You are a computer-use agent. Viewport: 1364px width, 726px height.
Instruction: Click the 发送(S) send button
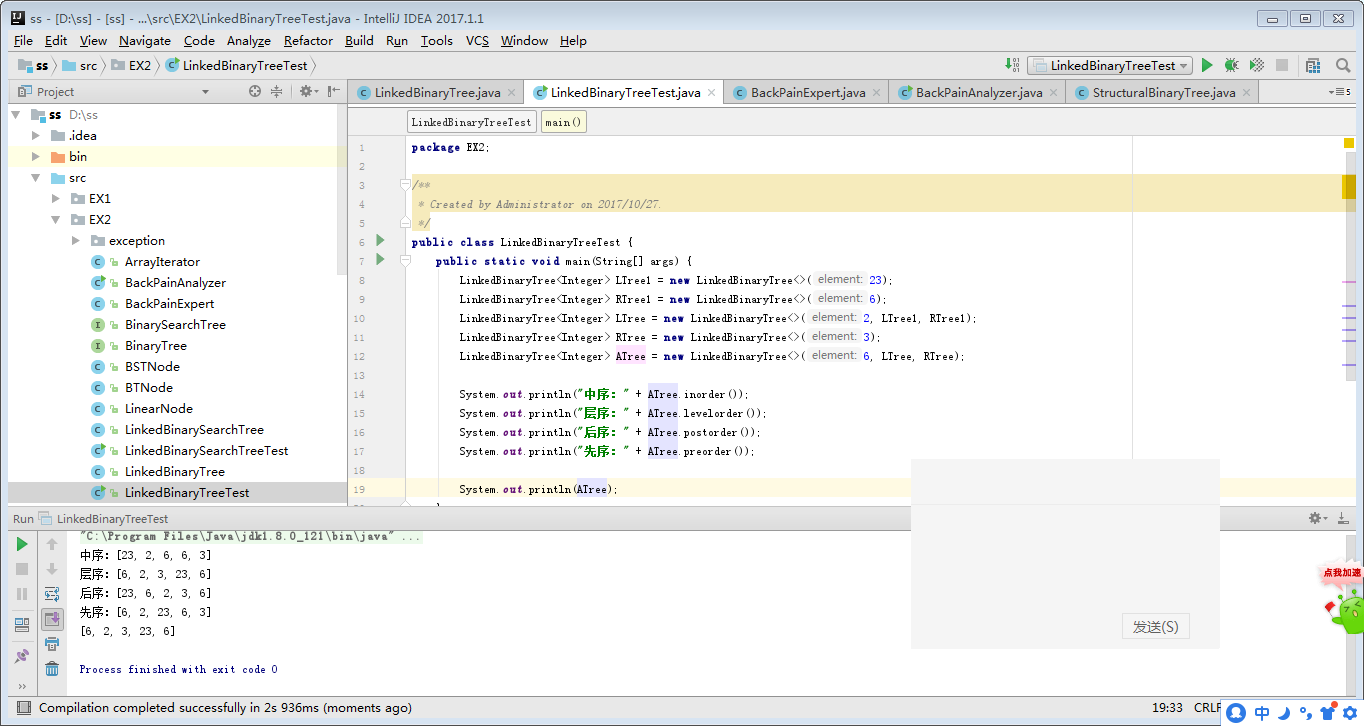[1155, 627]
